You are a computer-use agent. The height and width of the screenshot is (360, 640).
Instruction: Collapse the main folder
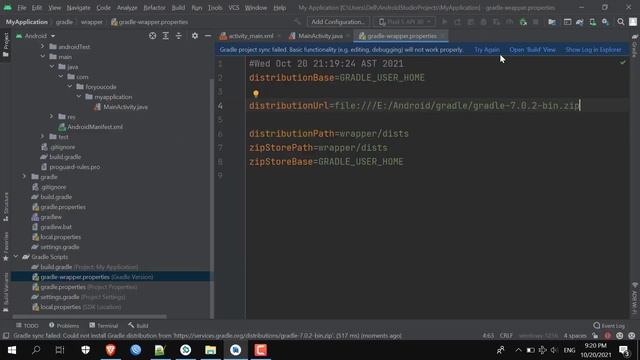pos(43,56)
